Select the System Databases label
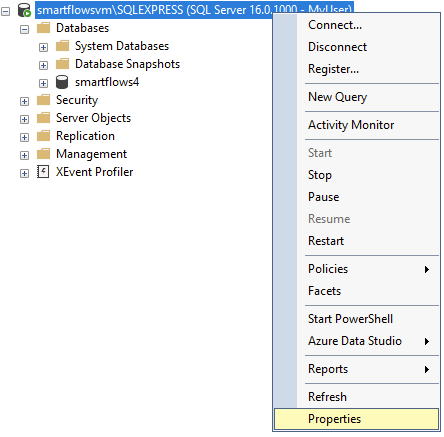Screen dimensions: 444x437 tap(122, 46)
